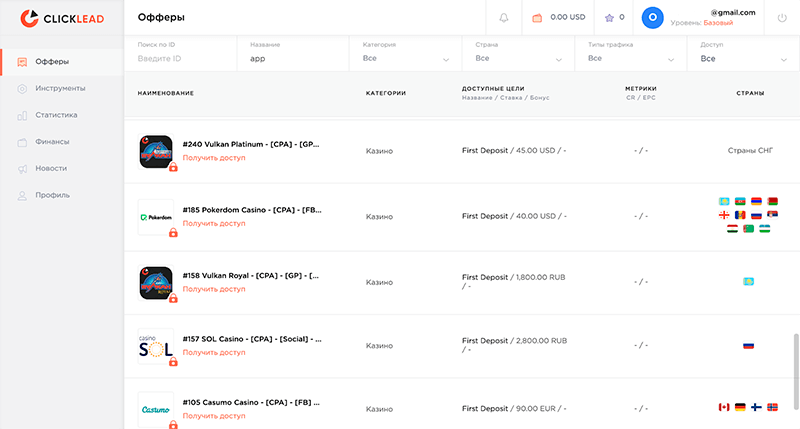Viewport: 800px width, 429px height.
Task: Click Получить доступ for SOL Casino
Action: pyautogui.click(x=214, y=352)
